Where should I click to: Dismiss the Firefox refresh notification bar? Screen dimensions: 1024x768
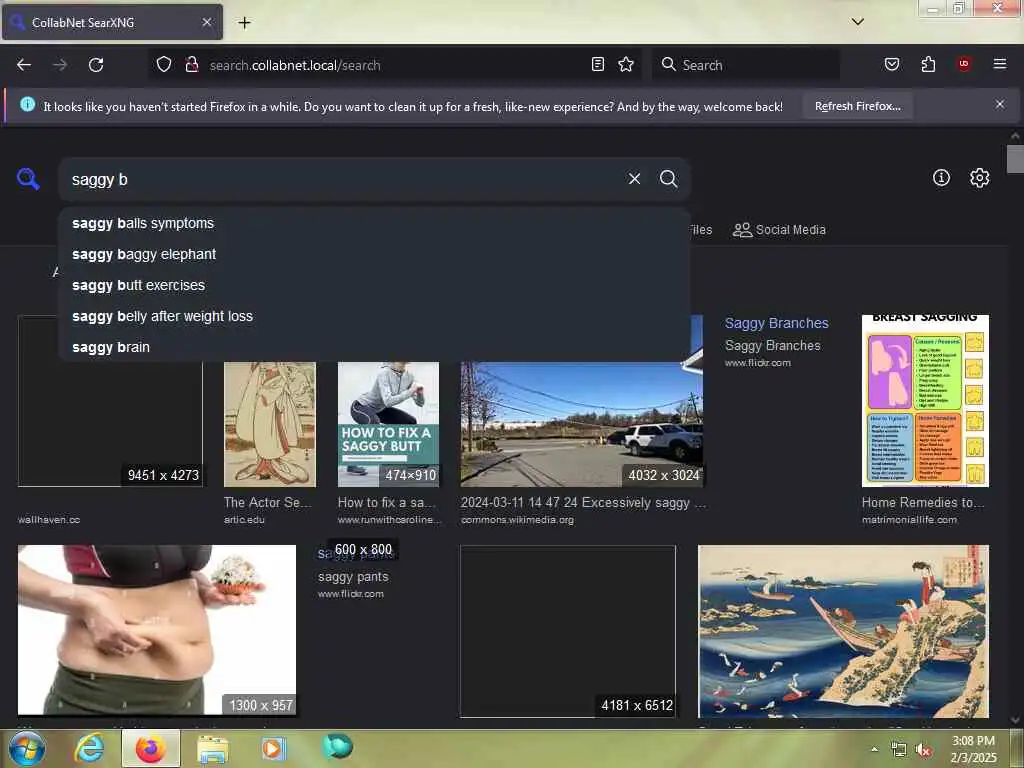[999, 104]
